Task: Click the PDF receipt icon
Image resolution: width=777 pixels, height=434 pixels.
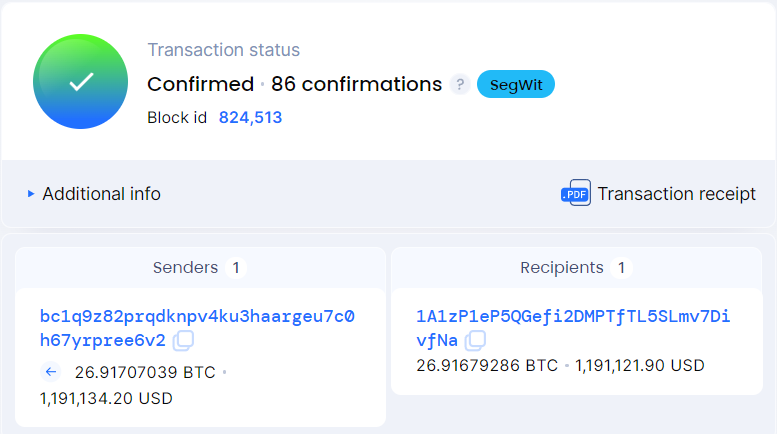Action: pyautogui.click(x=576, y=194)
